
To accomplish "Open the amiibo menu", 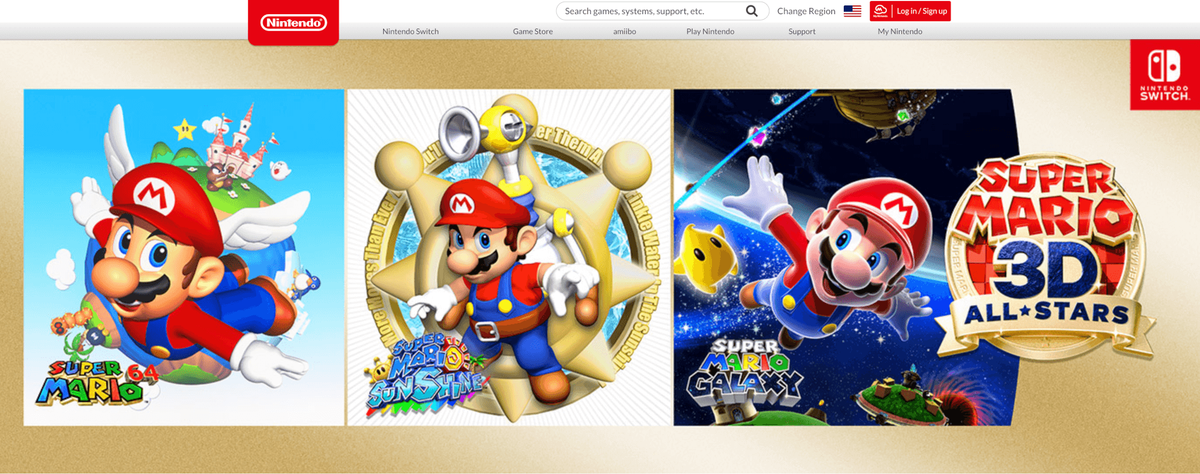I will click(627, 31).
